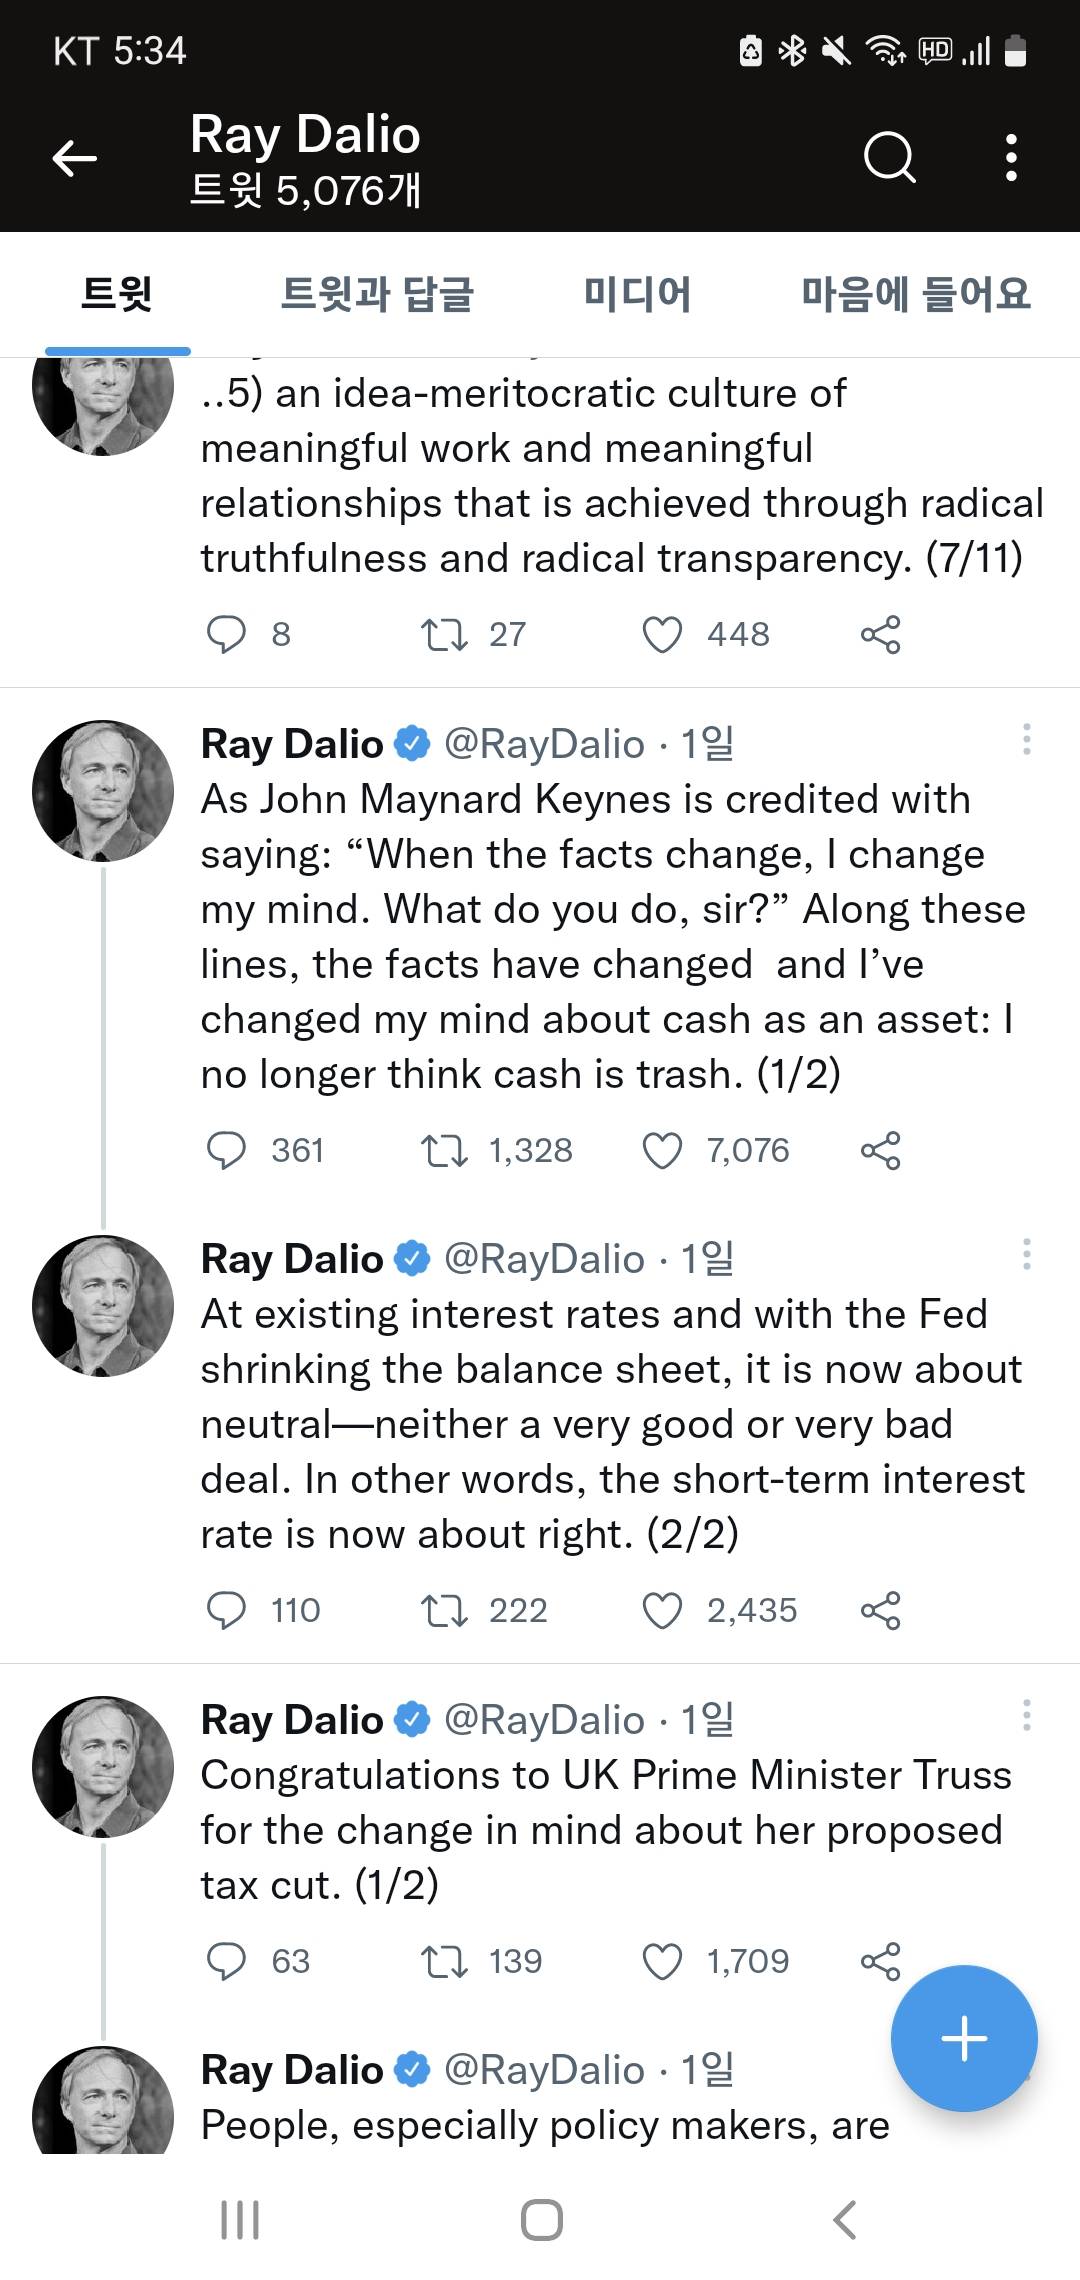Reply to the Prime Minister Truss tweet
The width and height of the screenshot is (1080, 2280).
(x=226, y=1962)
